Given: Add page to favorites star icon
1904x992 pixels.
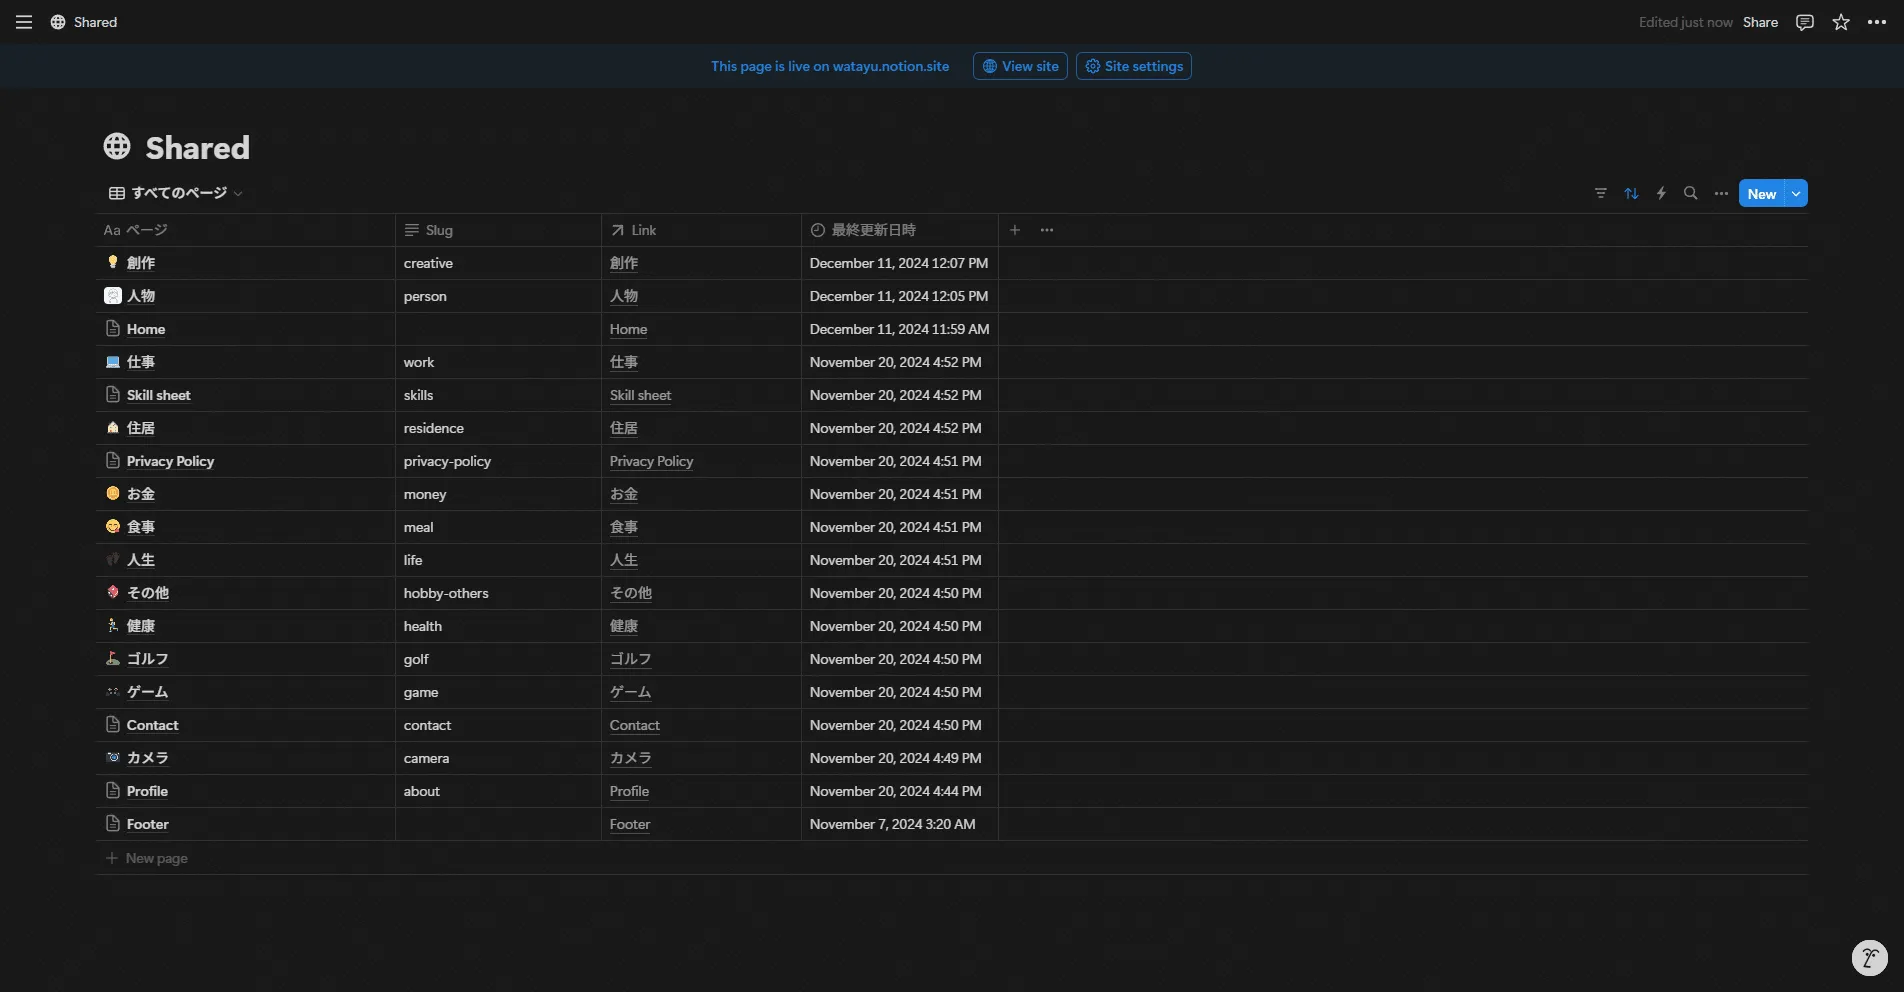Looking at the screenshot, I should 1841,22.
